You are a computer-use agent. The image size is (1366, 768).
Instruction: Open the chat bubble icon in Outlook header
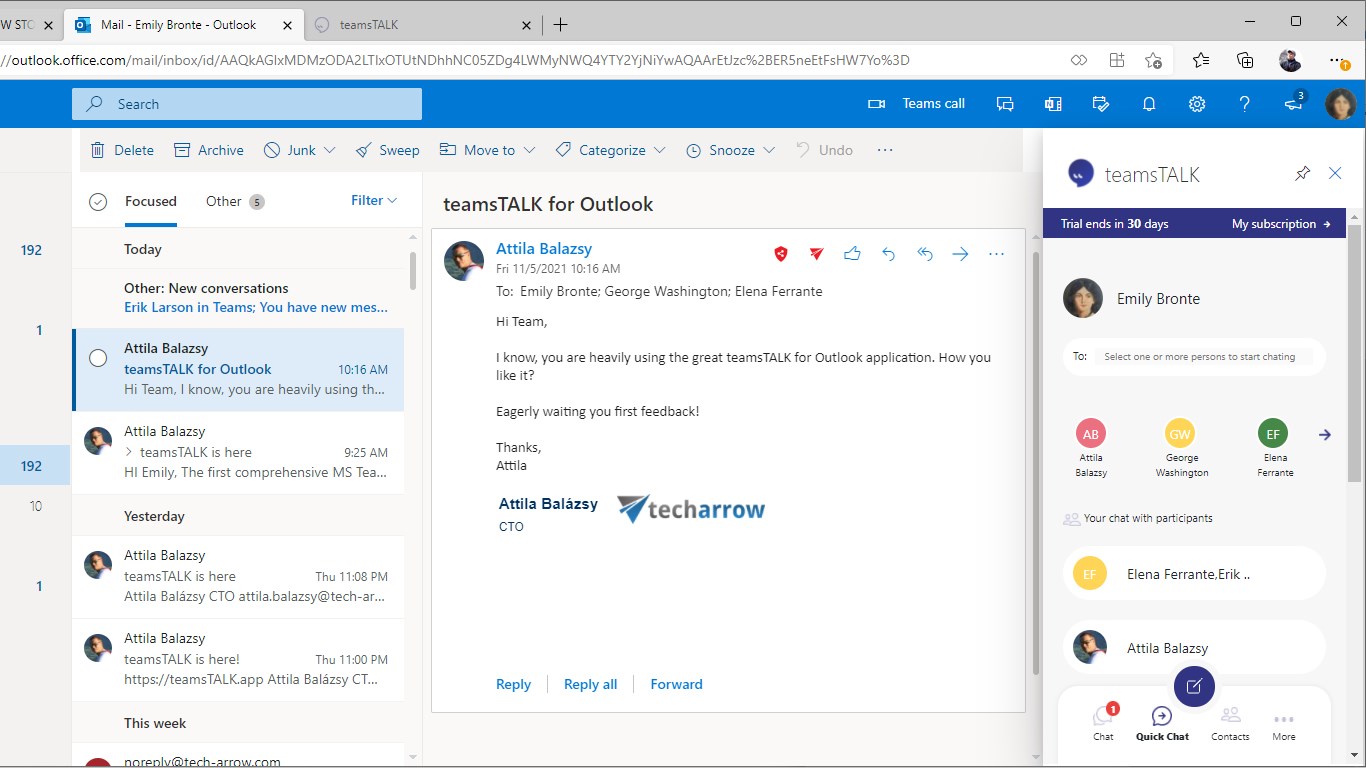(1006, 104)
